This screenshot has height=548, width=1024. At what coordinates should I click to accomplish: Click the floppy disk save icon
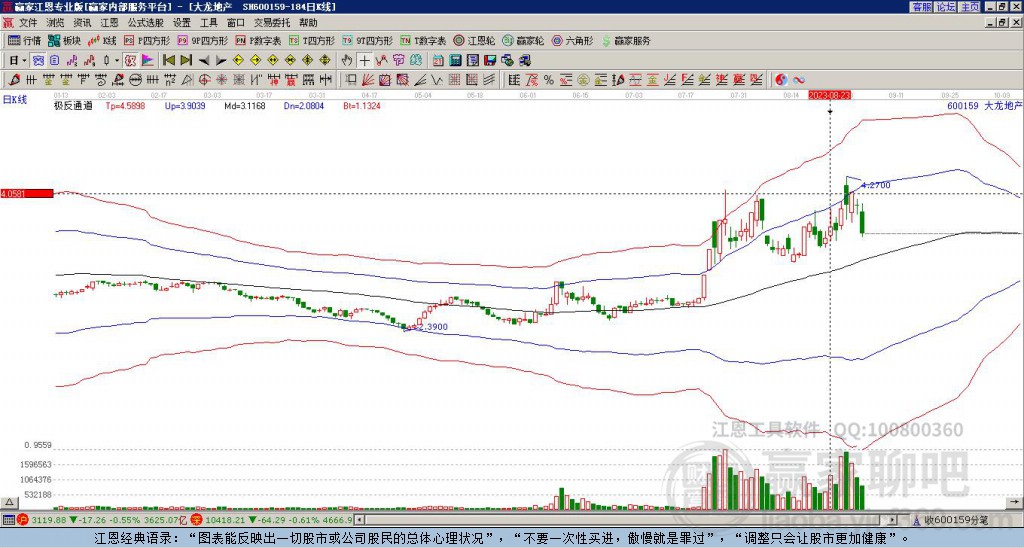(490, 61)
